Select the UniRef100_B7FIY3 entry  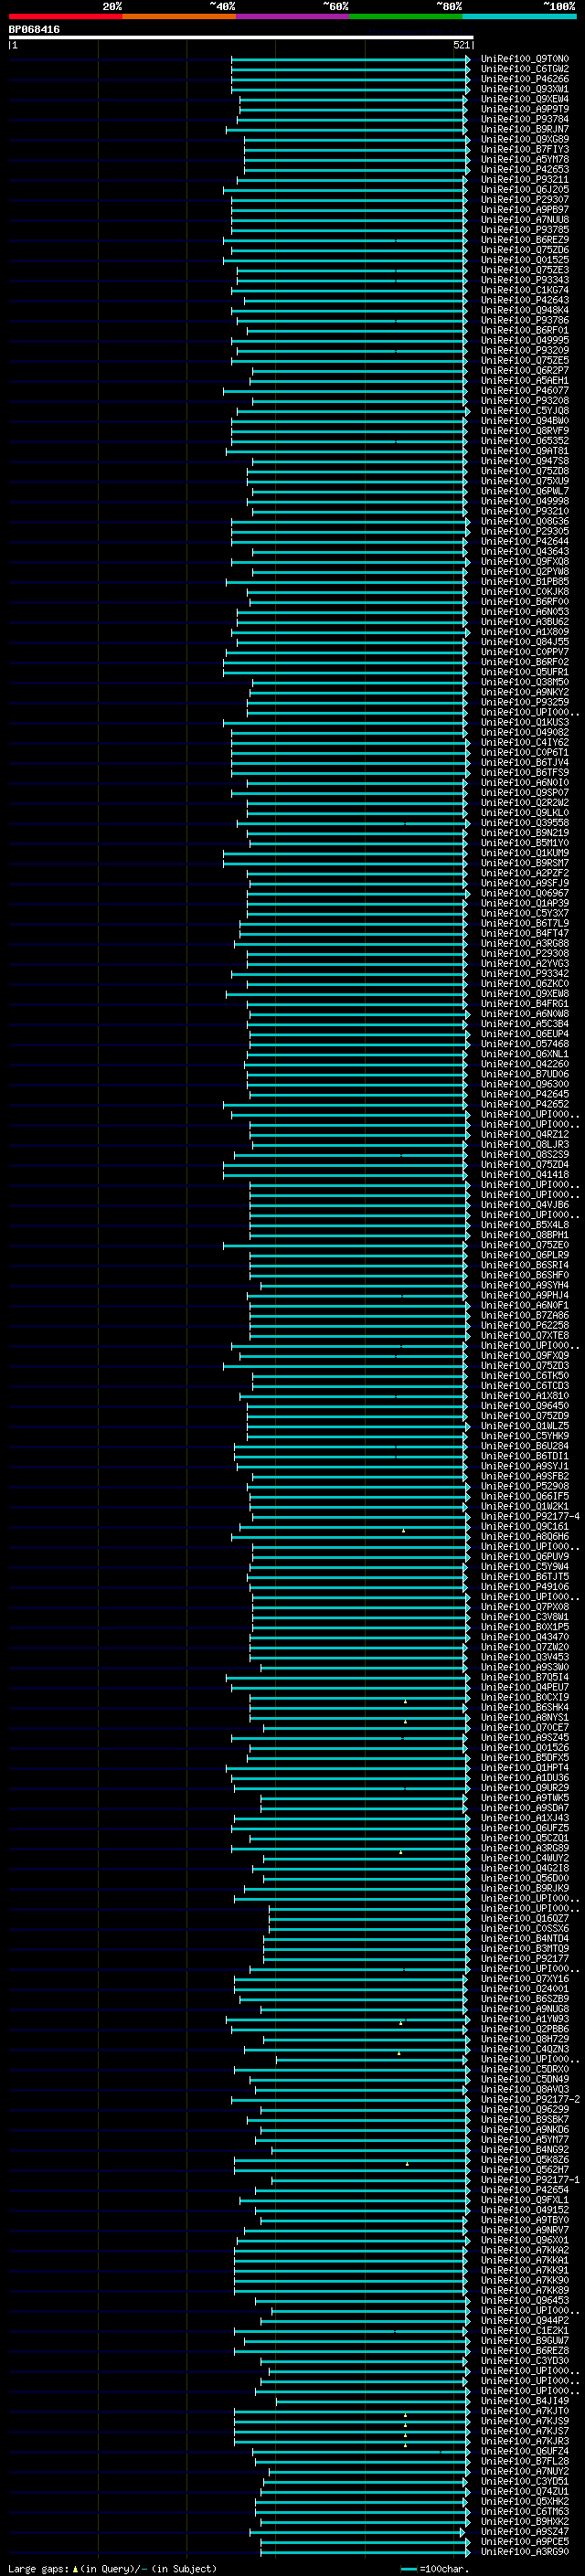tap(524, 149)
